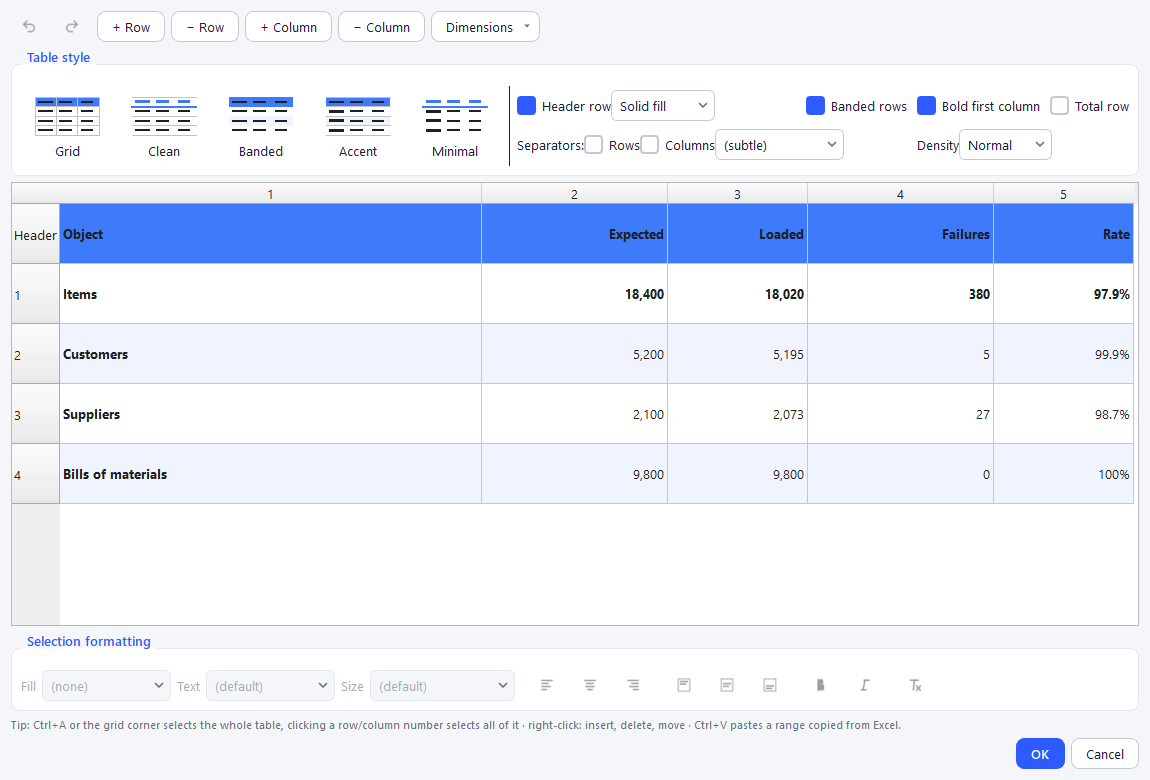Image resolution: width=1150 pixels, height=780 pixels.
Task: Apply the Grid table style
Action: pos(67,127)
